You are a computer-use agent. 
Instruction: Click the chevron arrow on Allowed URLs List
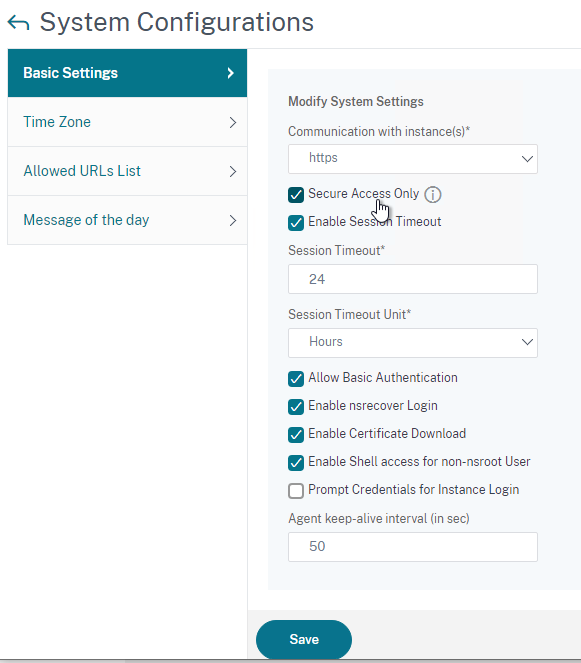(x=233, y=172)
